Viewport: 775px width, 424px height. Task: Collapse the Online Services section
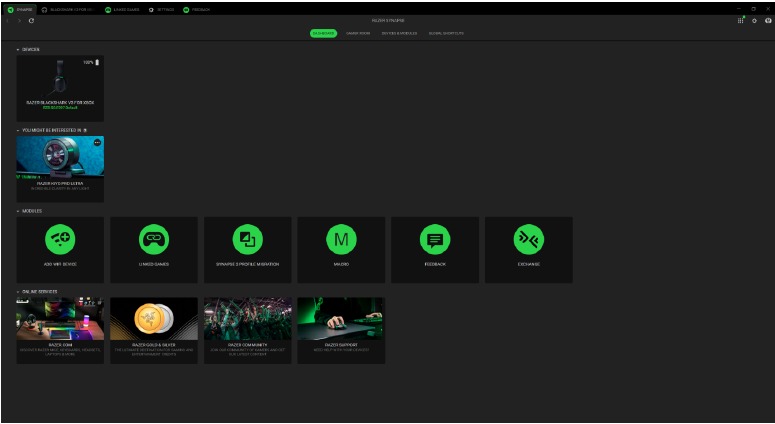point(18,292)
